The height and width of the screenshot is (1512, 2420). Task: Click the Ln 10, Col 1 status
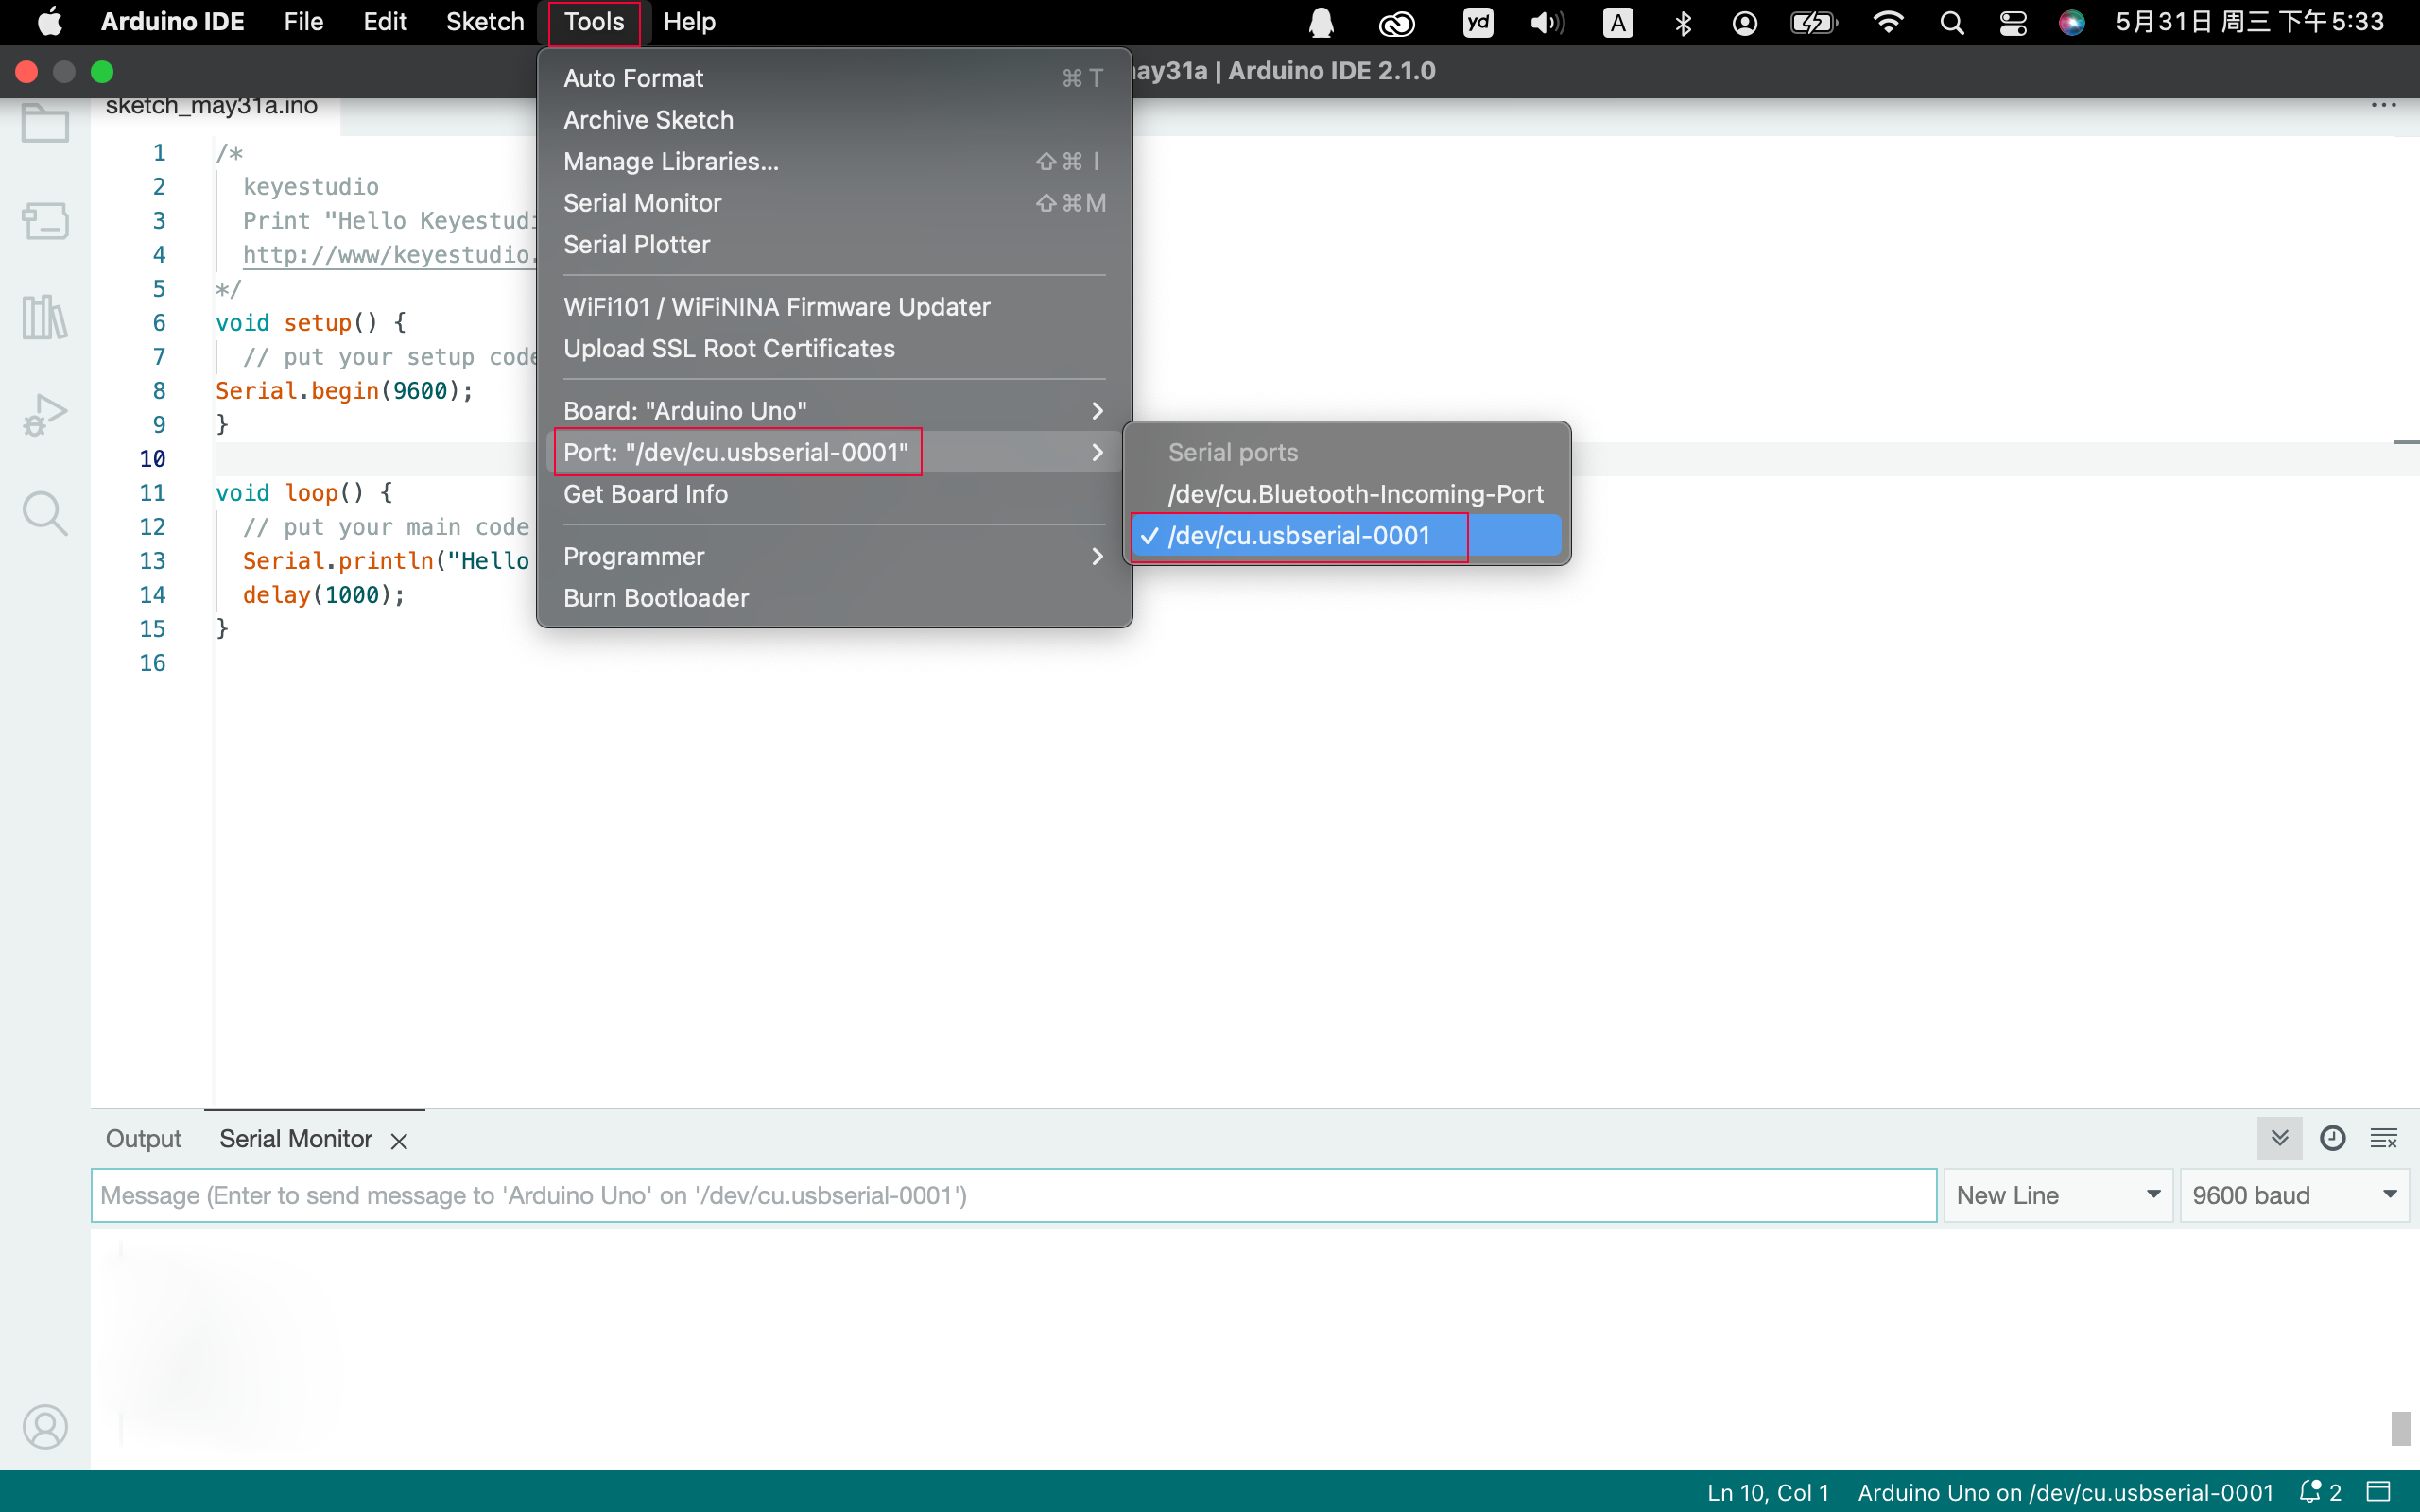point(1768,1492)
